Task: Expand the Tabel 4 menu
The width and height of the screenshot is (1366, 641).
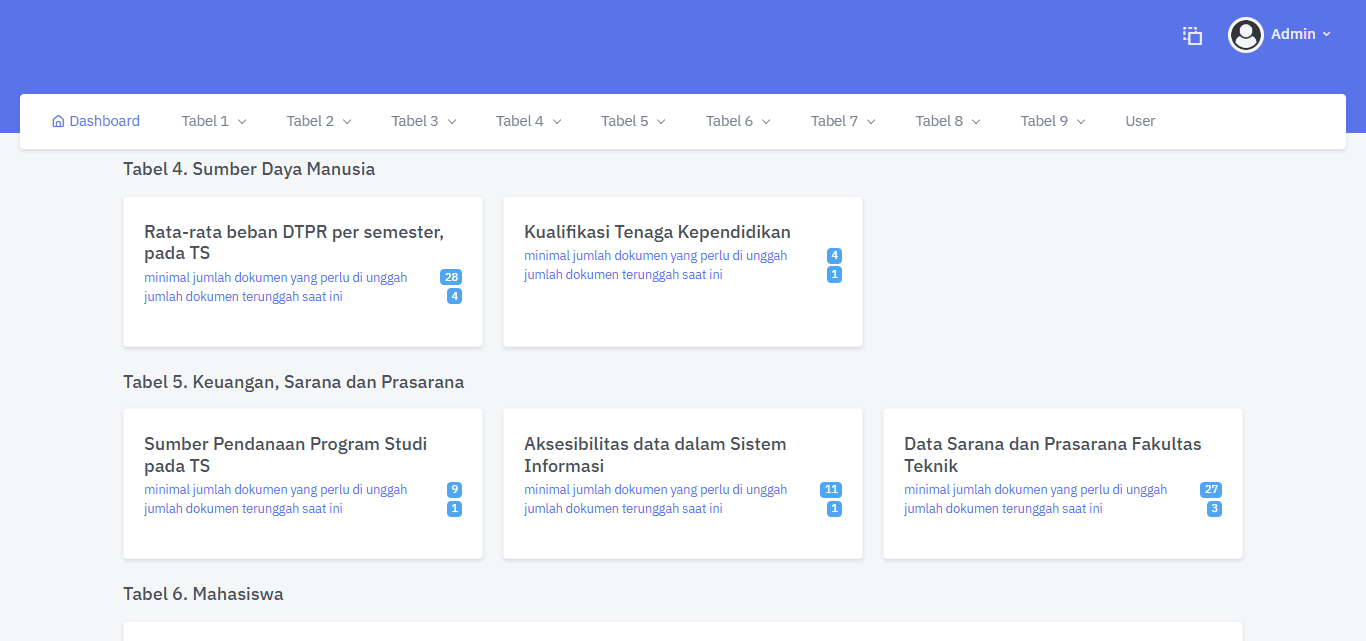Action: pyautogui.click(x=529, y=121)
